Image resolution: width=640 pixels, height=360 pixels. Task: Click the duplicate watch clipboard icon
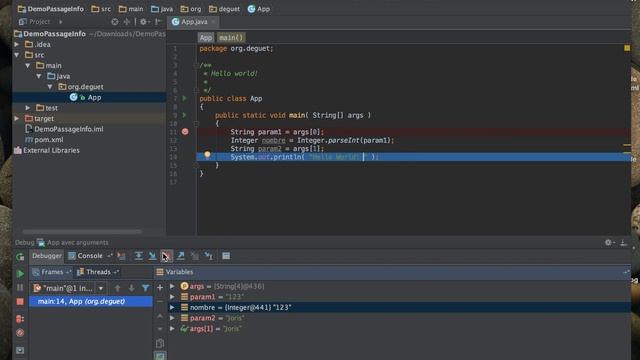tap(160, 343)
